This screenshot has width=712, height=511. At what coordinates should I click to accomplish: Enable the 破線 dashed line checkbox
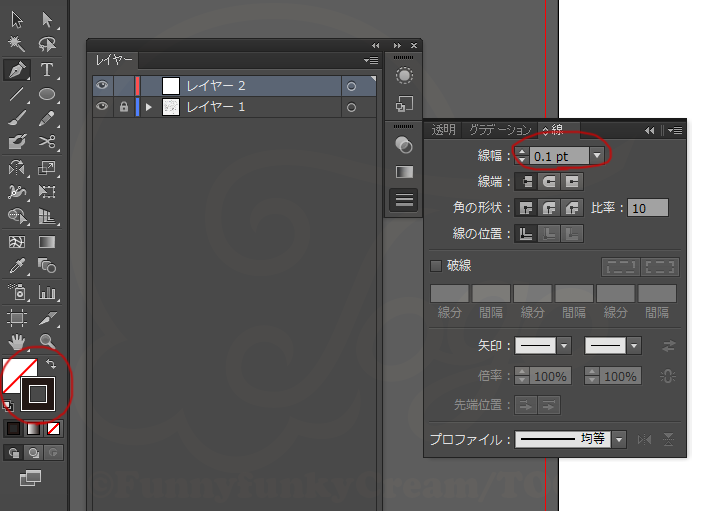click(436, 266)
